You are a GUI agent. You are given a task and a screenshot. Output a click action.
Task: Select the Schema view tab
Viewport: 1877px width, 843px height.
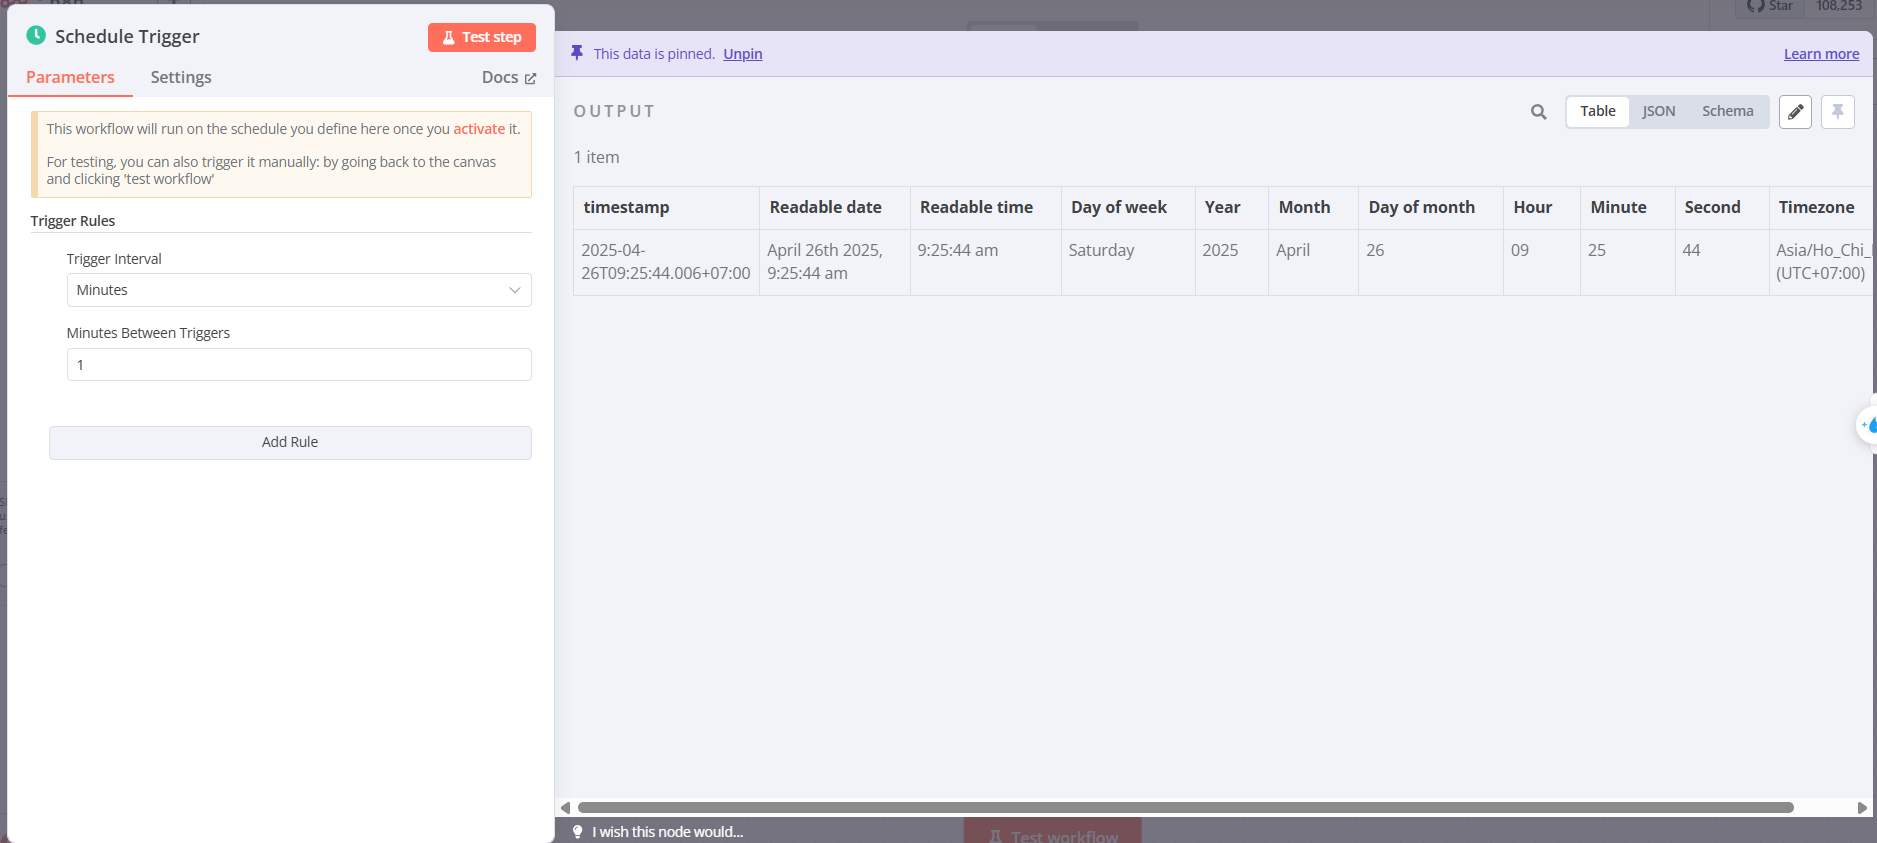1728,111
